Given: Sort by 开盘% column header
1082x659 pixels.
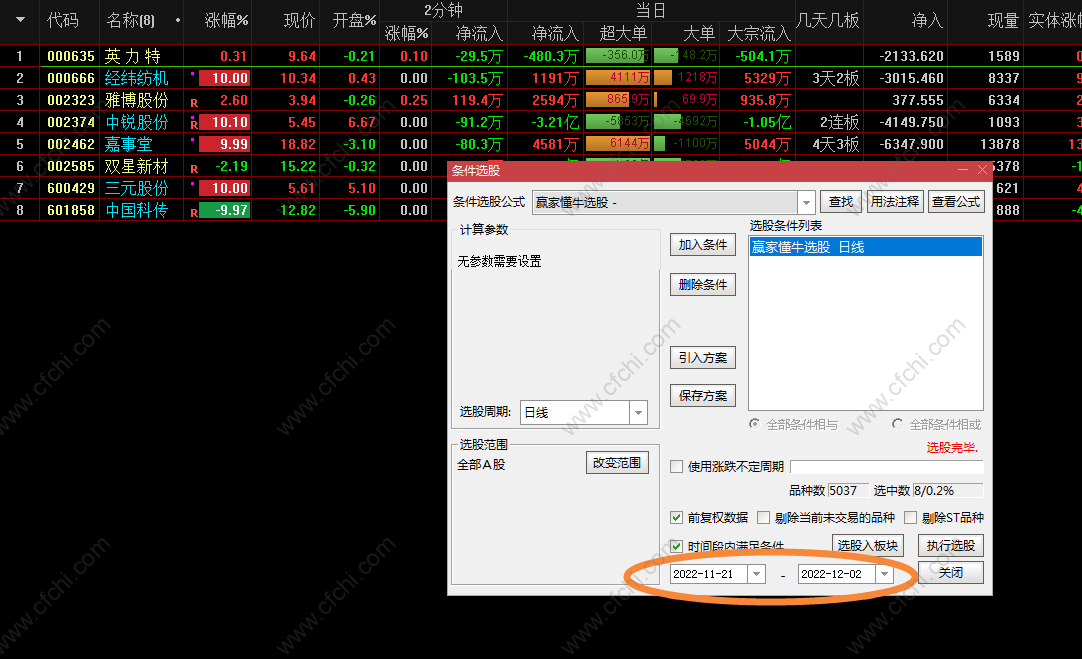Looking at the screenshot, I should pos(354,21).
